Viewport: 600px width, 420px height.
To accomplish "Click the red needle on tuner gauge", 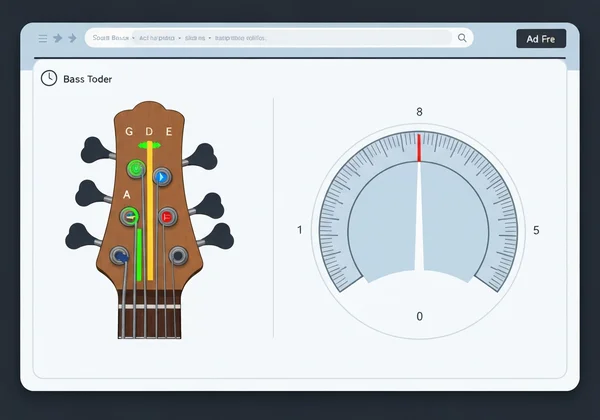I will click(419, 148).
